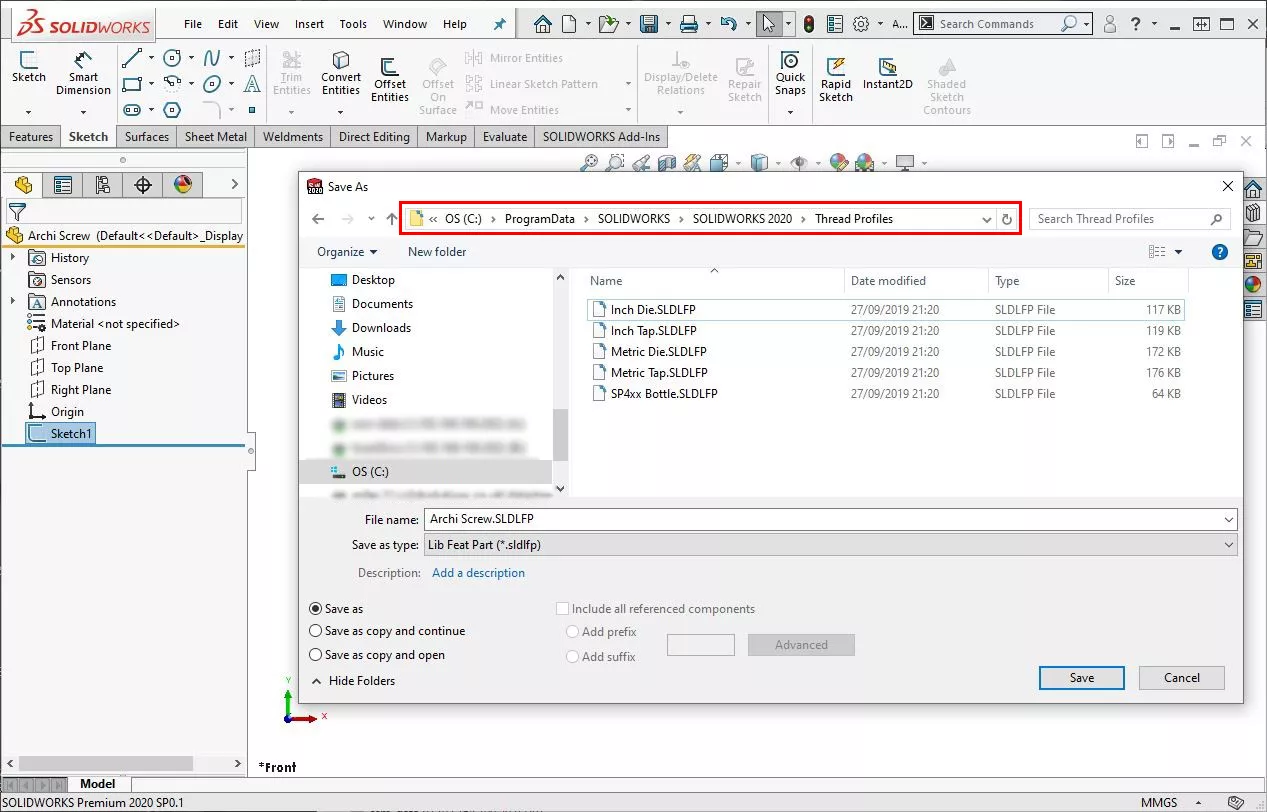
Task: Click the 'Add a description' link
Action: tap(478, 573)
